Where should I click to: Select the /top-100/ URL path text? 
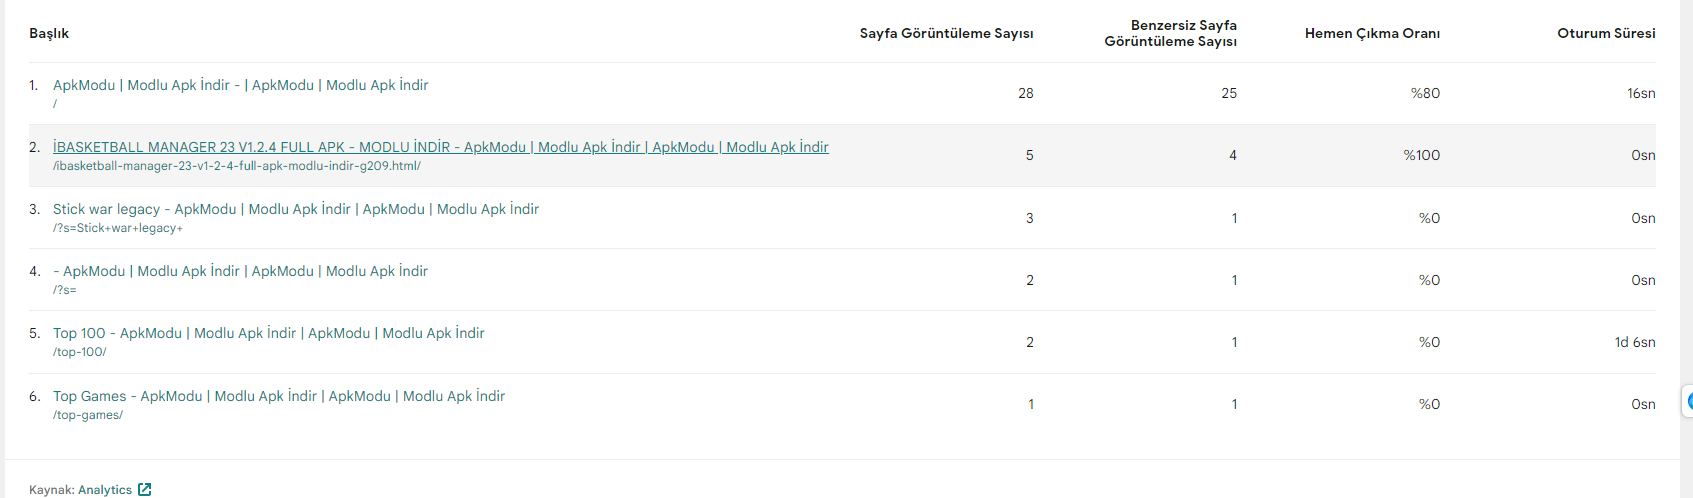[x=80, y=352]
